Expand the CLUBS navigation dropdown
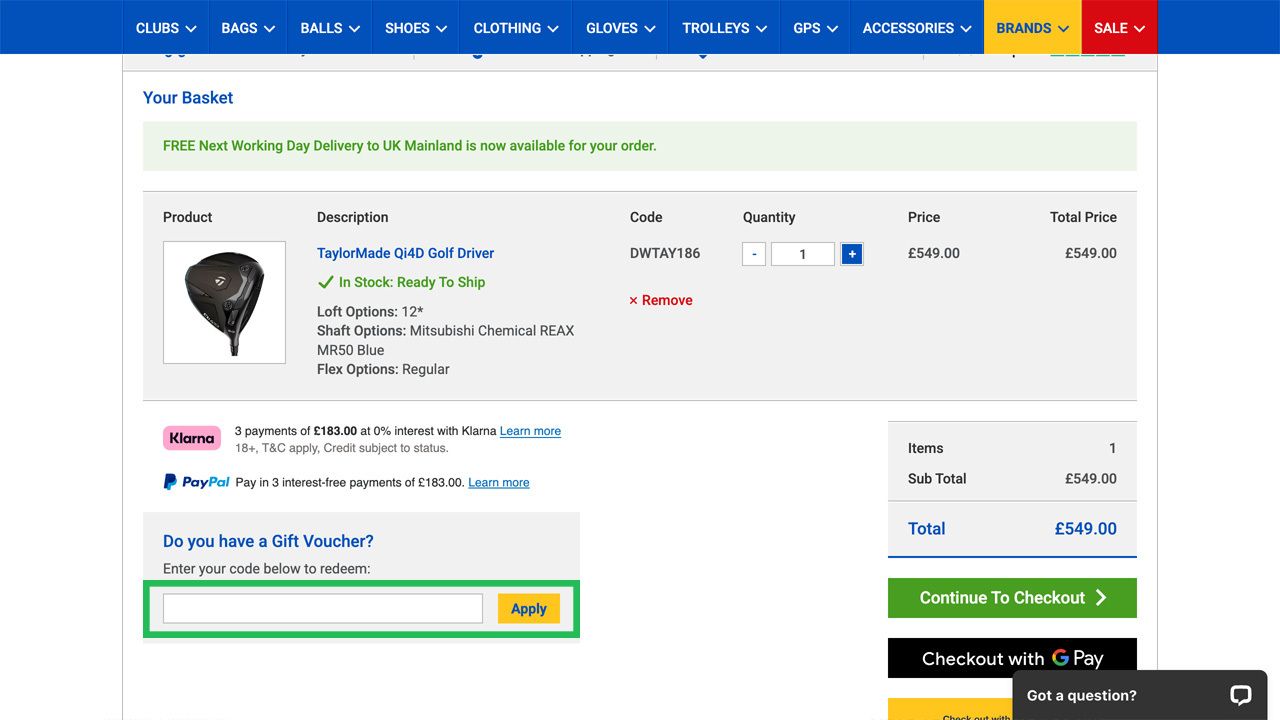This screenshot has width=1280, height=720. pos(165,27)
